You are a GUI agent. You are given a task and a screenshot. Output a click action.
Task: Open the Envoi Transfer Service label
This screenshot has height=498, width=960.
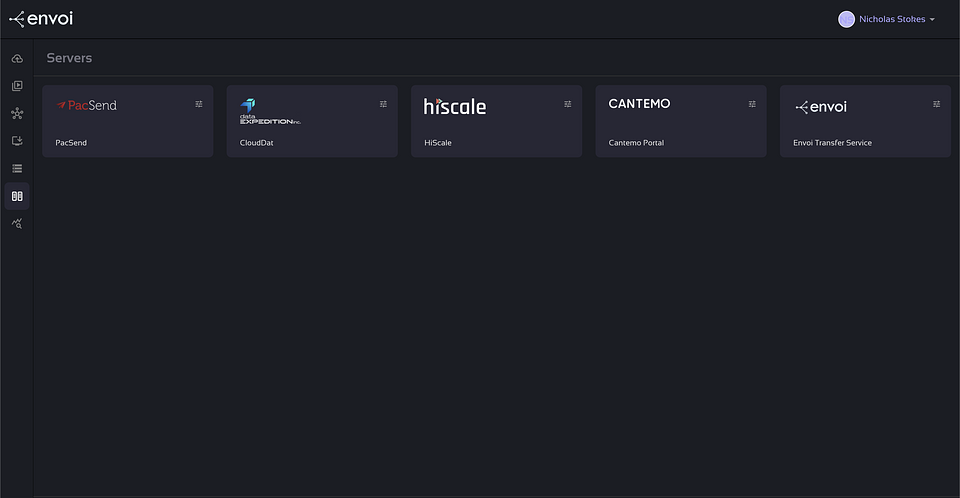832,143
